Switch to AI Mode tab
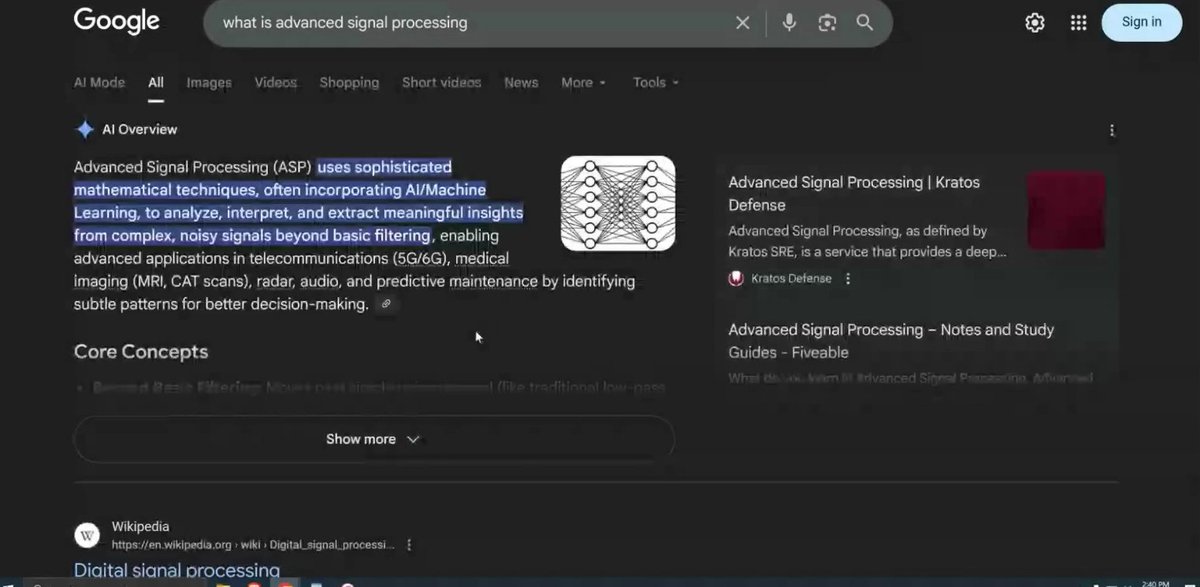This screenshot has height=587, width=1200. [x=99, y=83]
